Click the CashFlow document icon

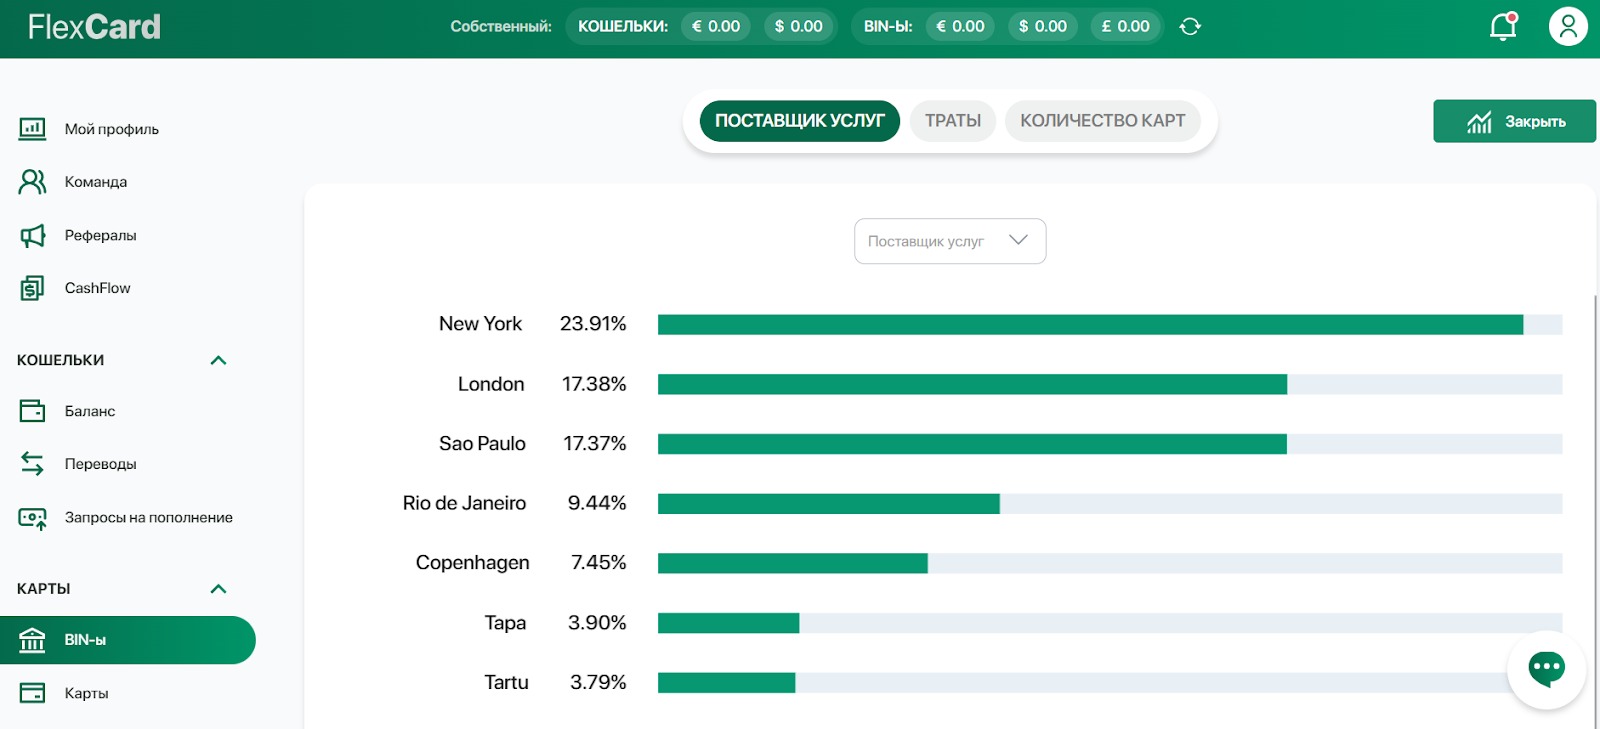pos(32,288)
